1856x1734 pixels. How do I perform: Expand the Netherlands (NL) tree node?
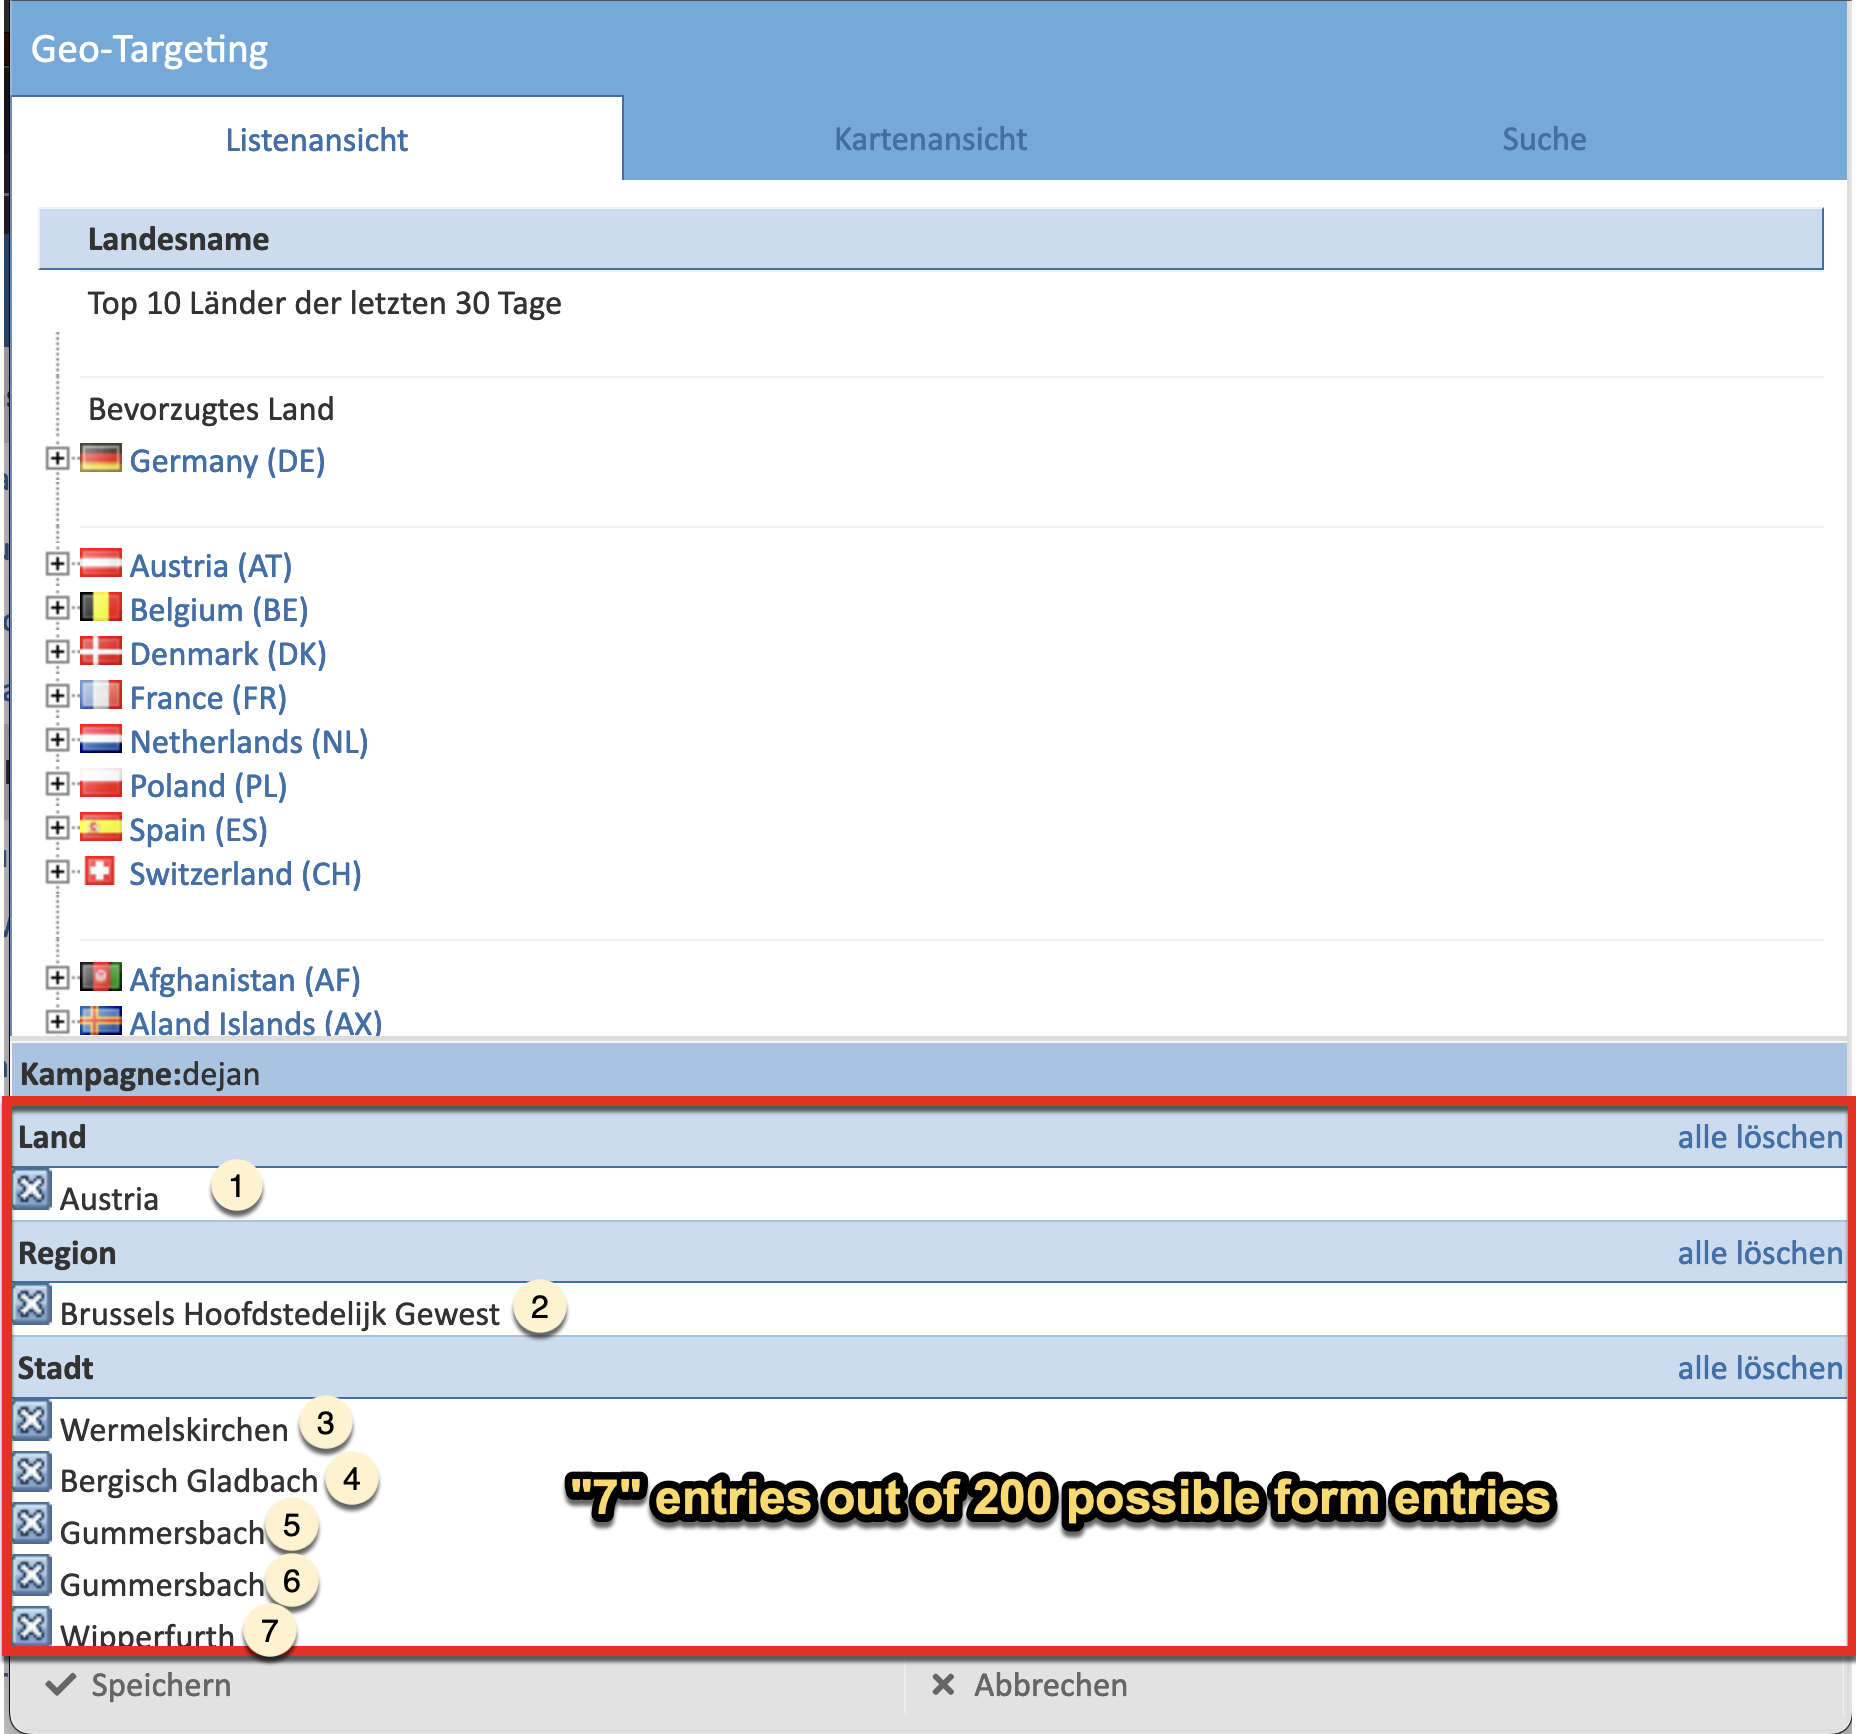point(57,740)
